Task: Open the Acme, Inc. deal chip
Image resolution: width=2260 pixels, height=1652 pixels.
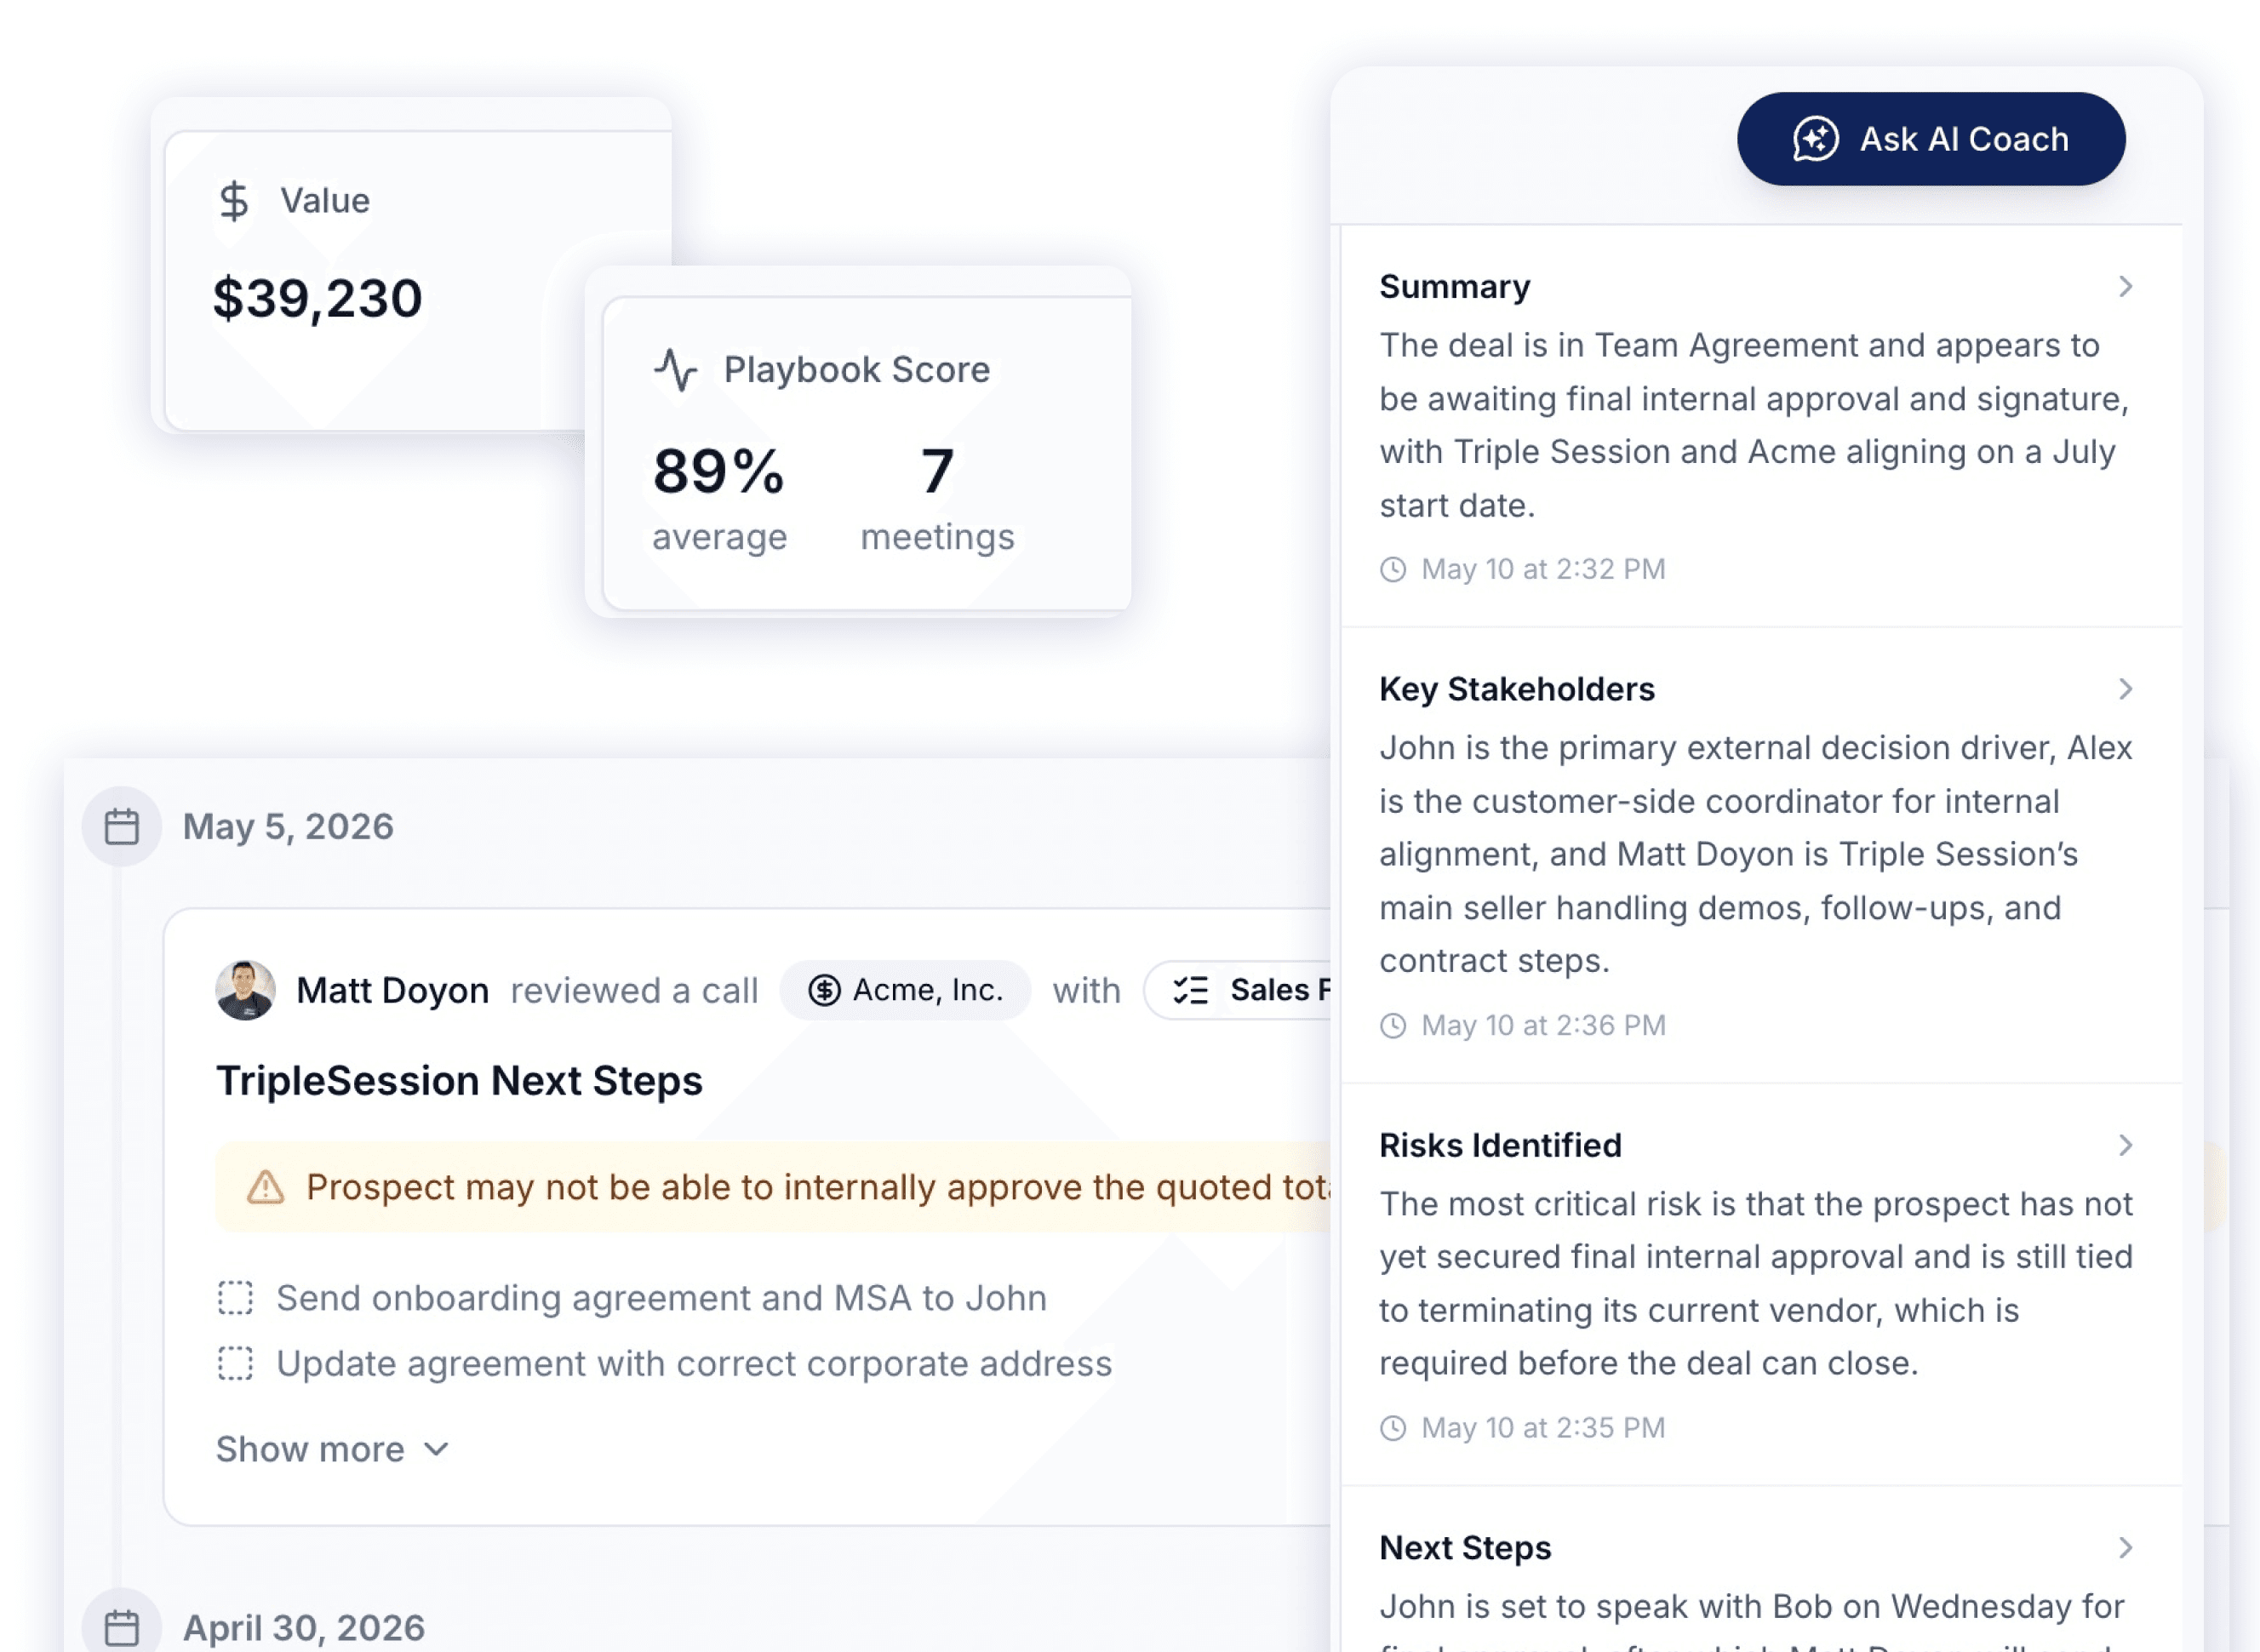Action: pyautogui.click(x=905, y=990)
